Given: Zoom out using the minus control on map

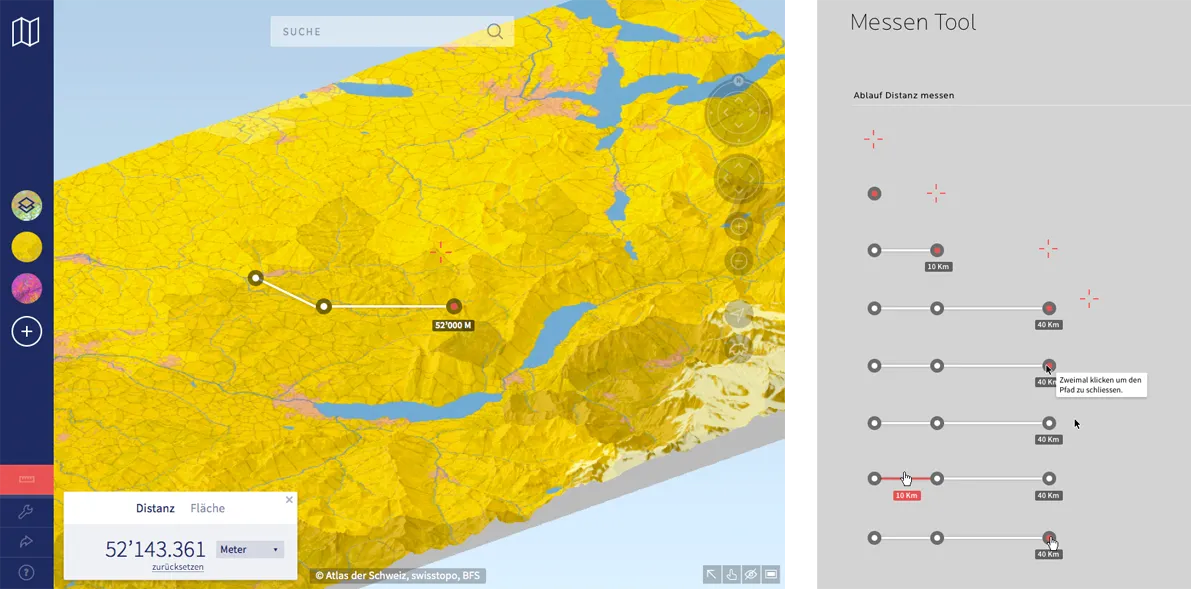Looking at the screenshot, I should [x=738, y=261].
